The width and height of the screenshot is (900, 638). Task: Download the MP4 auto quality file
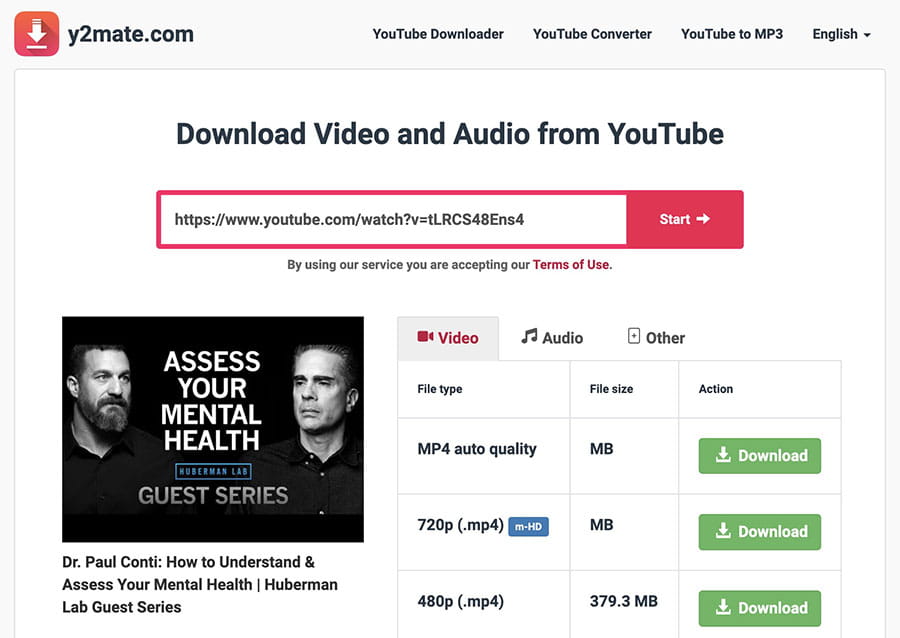pos(759,456)
